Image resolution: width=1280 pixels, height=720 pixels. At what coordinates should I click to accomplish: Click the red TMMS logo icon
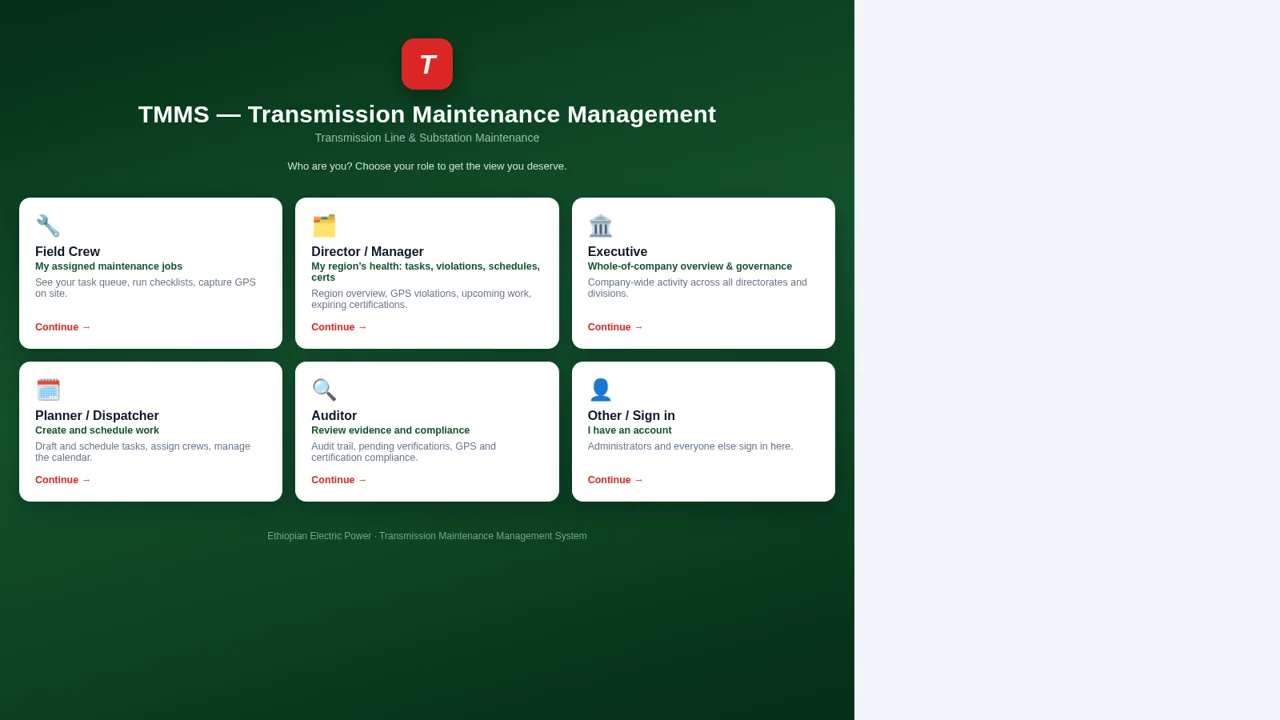coord(427,64)
